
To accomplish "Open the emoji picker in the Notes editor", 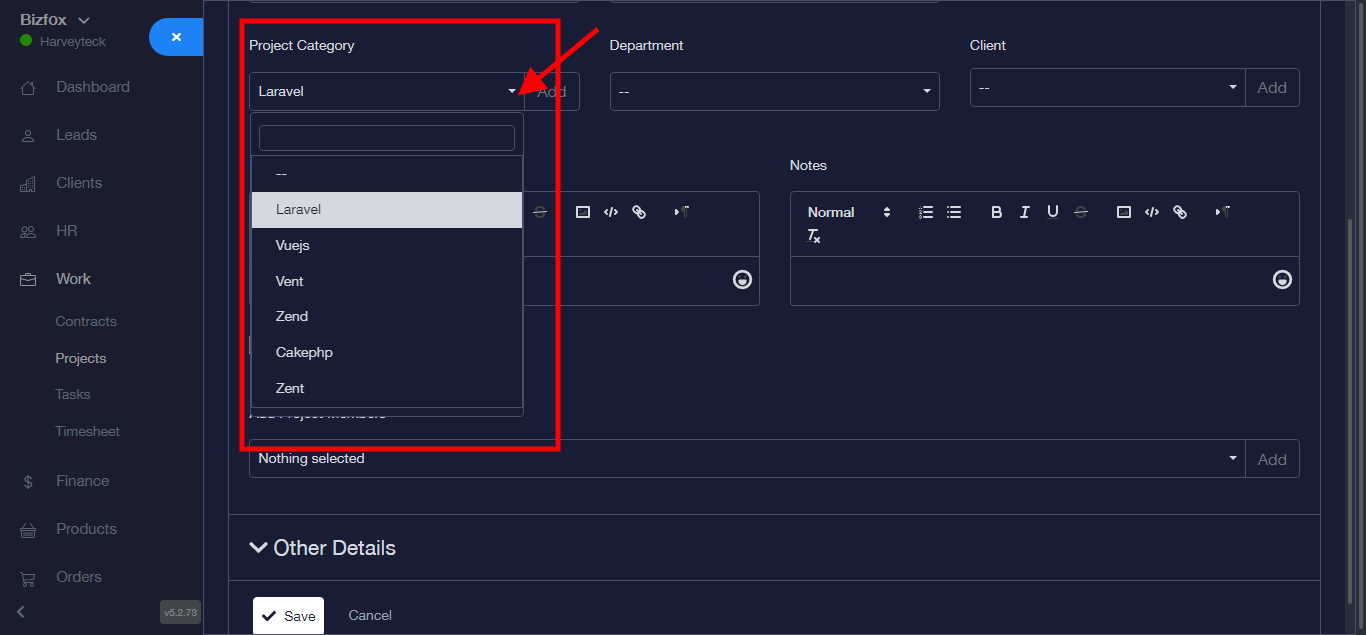I will (1281, 279).
